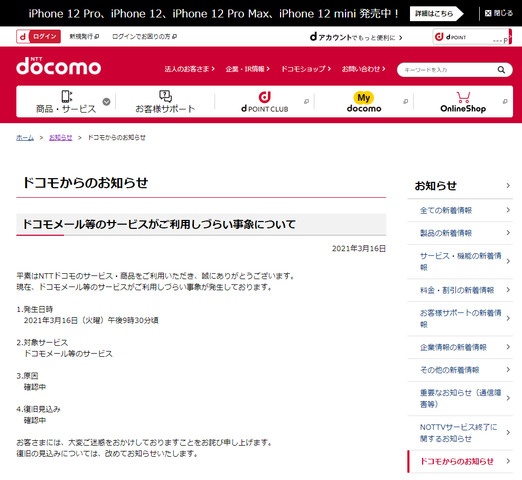This screenshot has height=480, width=522.
Task: Open 全ての新着情報 sidebar item
Action: 460,210
